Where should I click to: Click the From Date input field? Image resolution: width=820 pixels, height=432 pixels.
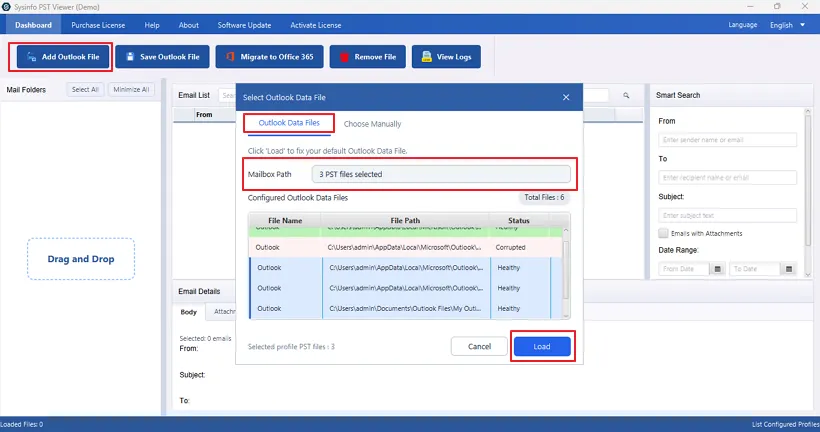pos(684,269)
